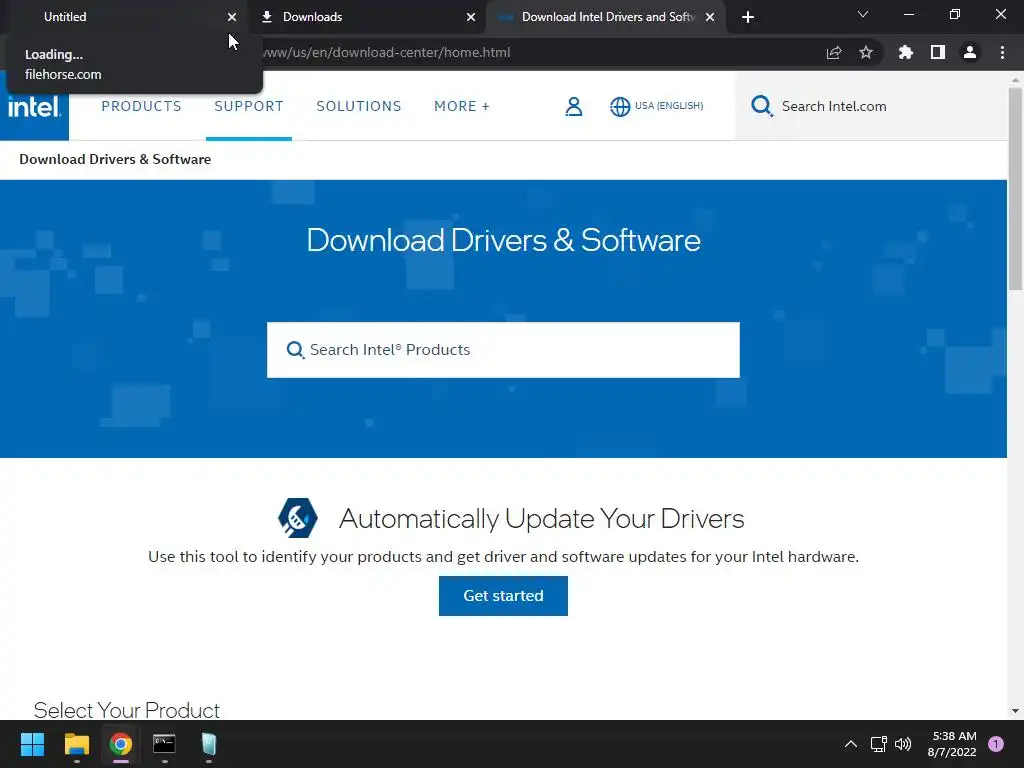This screenshot has width=1024, height=768.
Task: Open Chrome profile avatar icon
Action: pyautogui.click(x=970, y=52)
